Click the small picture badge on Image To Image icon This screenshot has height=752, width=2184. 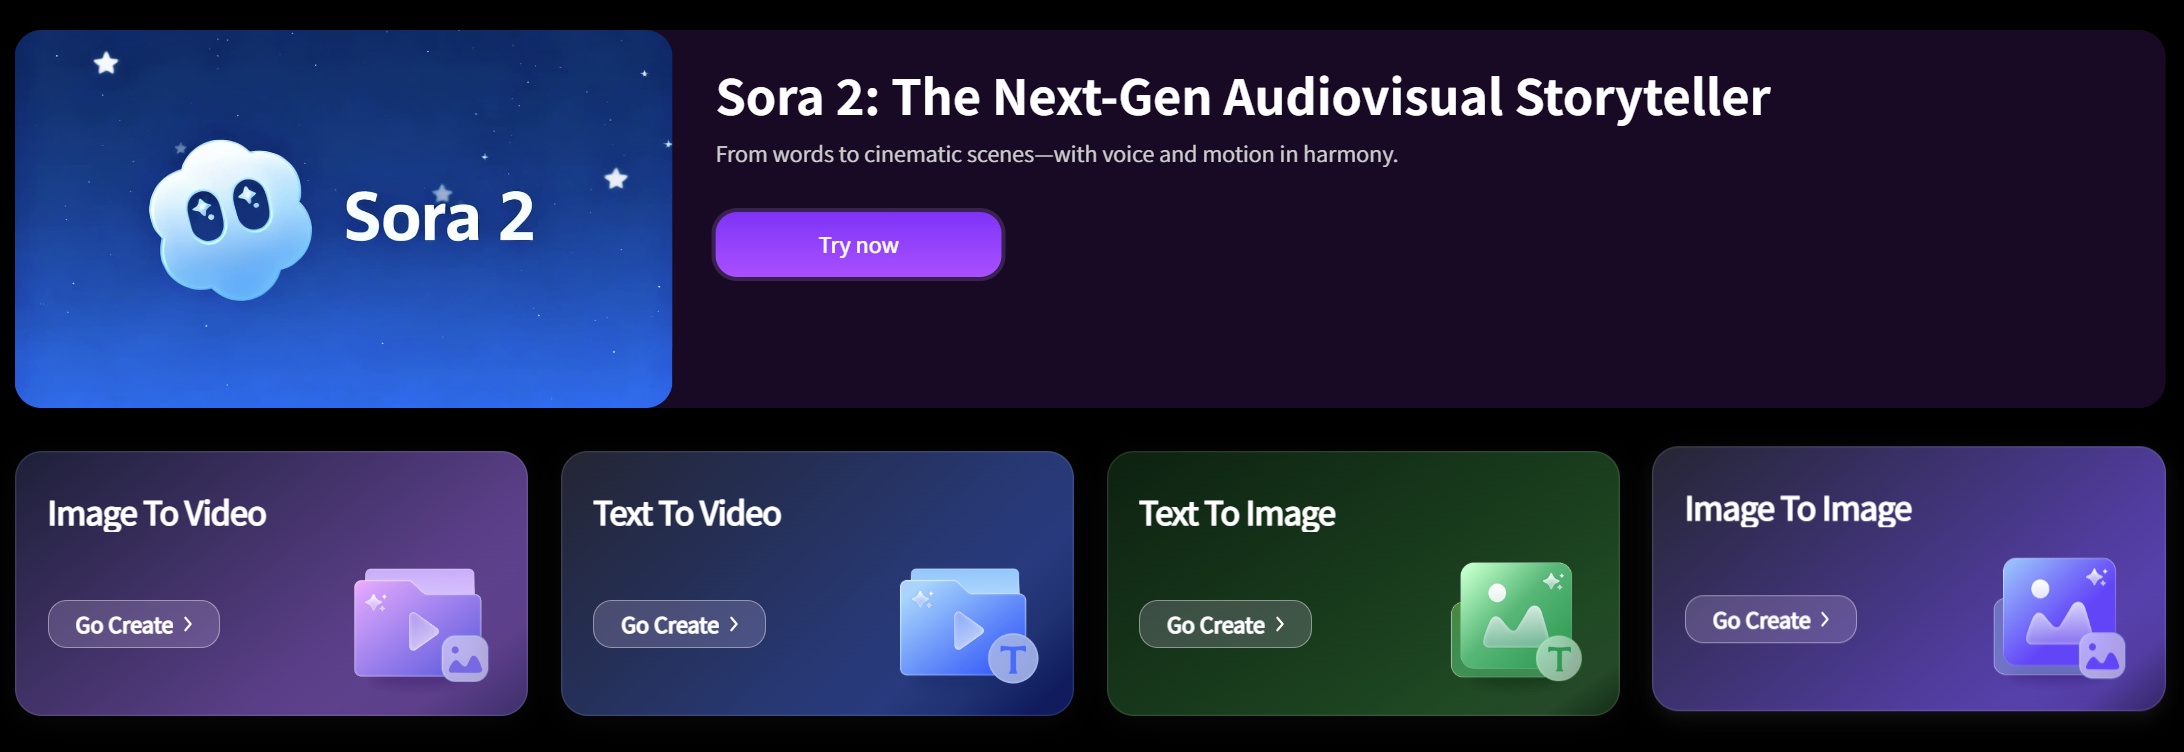(x=2102, y=656)
